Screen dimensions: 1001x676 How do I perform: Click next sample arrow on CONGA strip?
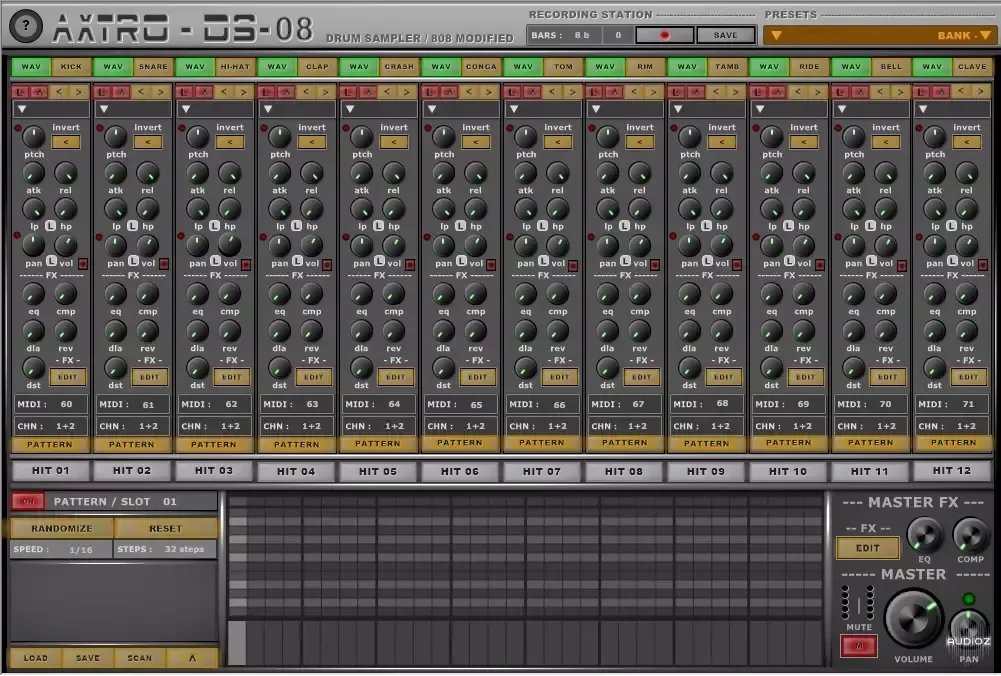(x=489, y=93)
